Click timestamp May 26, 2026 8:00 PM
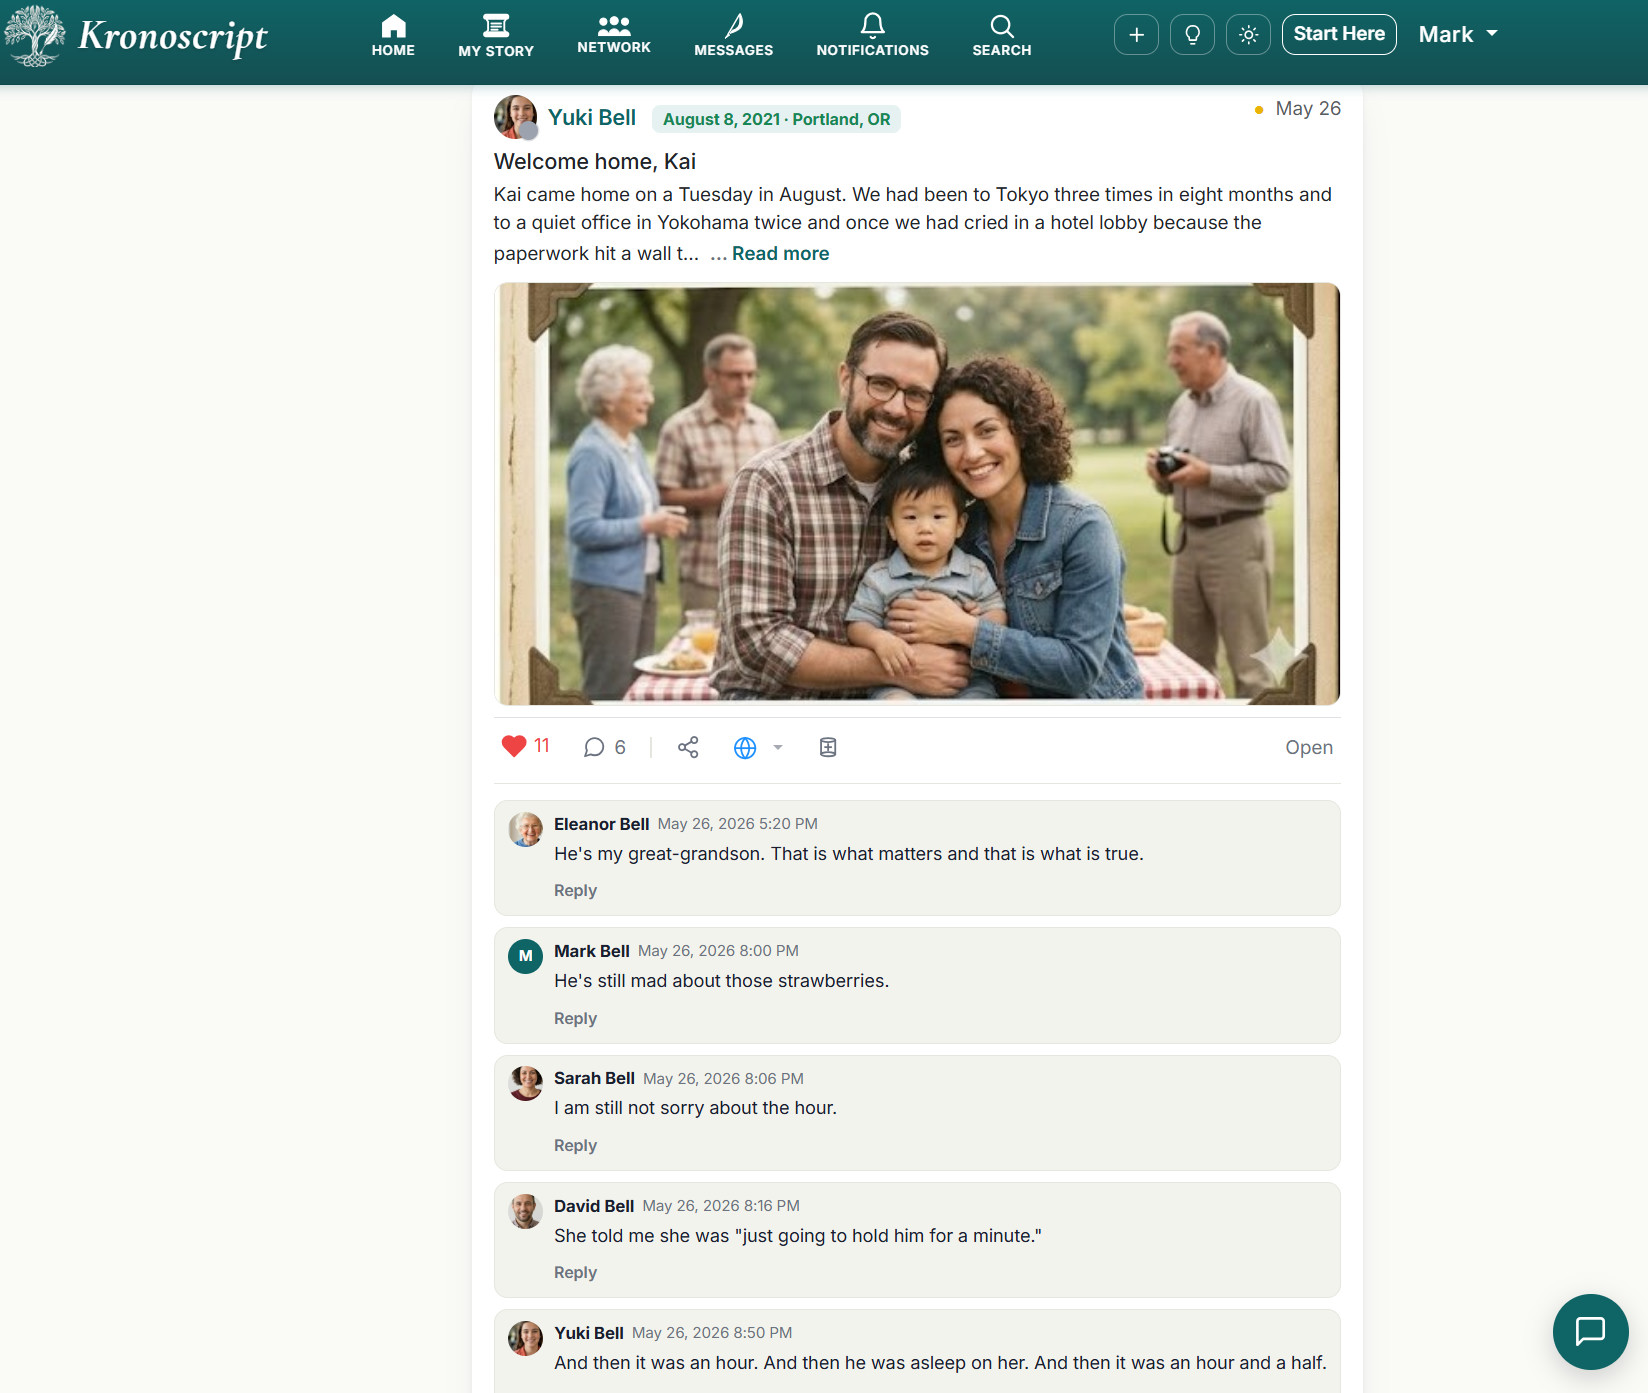Image resolution: width=1648 pixels, height=1393 pixels. 718,951
